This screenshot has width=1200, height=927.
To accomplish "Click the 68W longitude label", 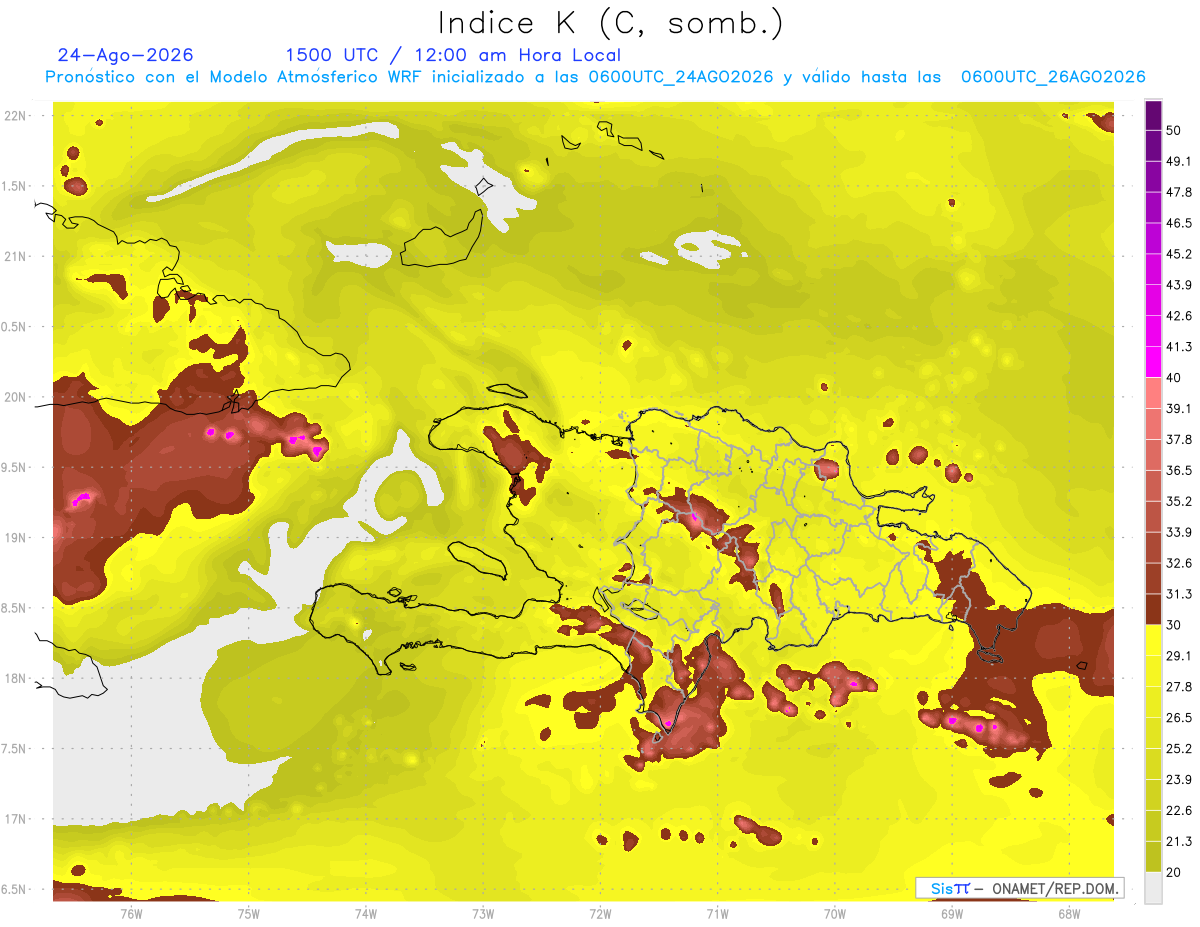I will (1069, 913).
